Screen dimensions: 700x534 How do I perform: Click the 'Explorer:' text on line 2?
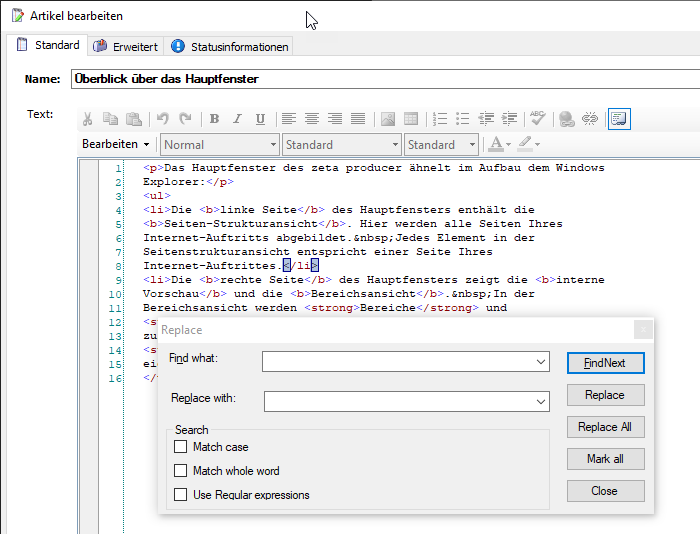[174, 182]
